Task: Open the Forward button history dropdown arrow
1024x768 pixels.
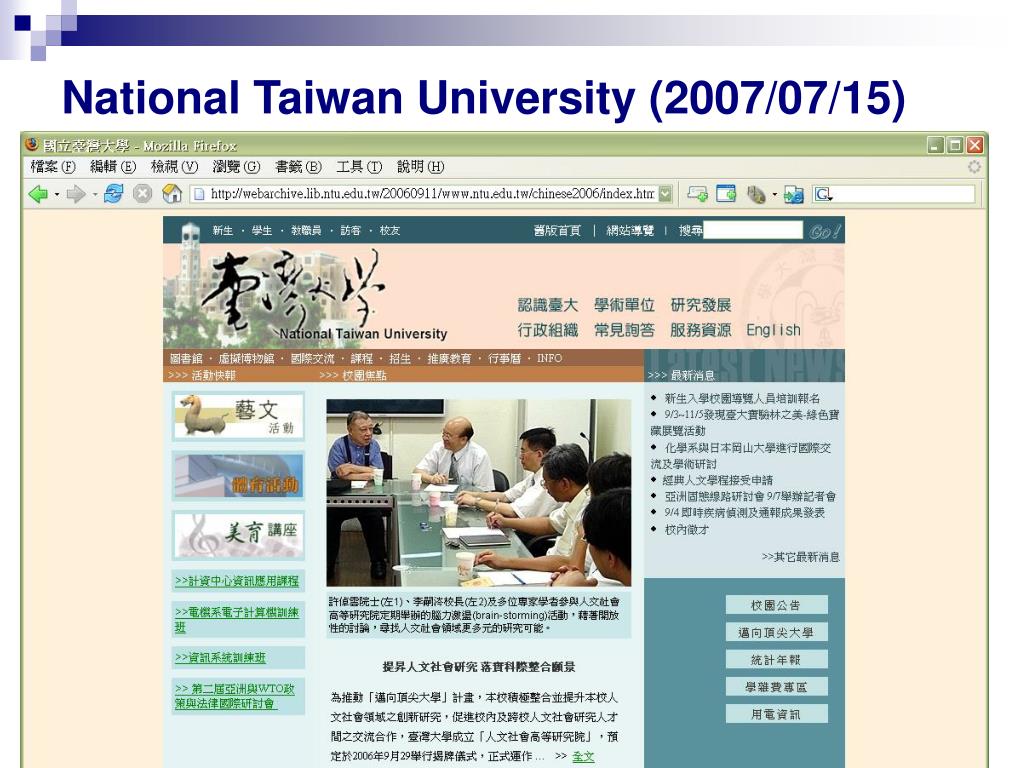Action: pos(95,195)
